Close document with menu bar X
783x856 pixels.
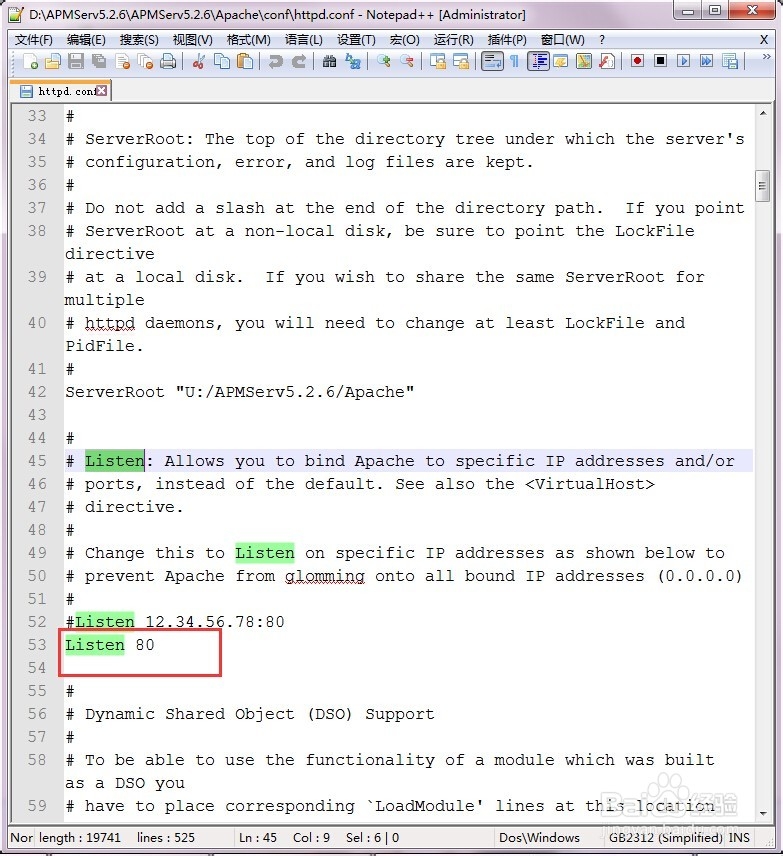[x=764, y=39]
